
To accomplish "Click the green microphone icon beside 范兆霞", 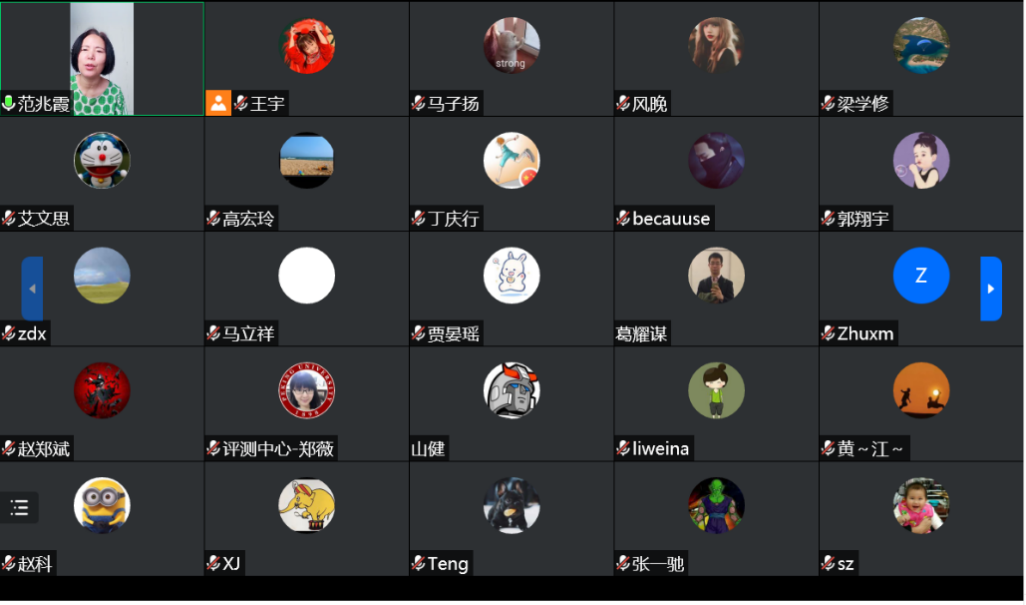I will [x=9, y=103].
